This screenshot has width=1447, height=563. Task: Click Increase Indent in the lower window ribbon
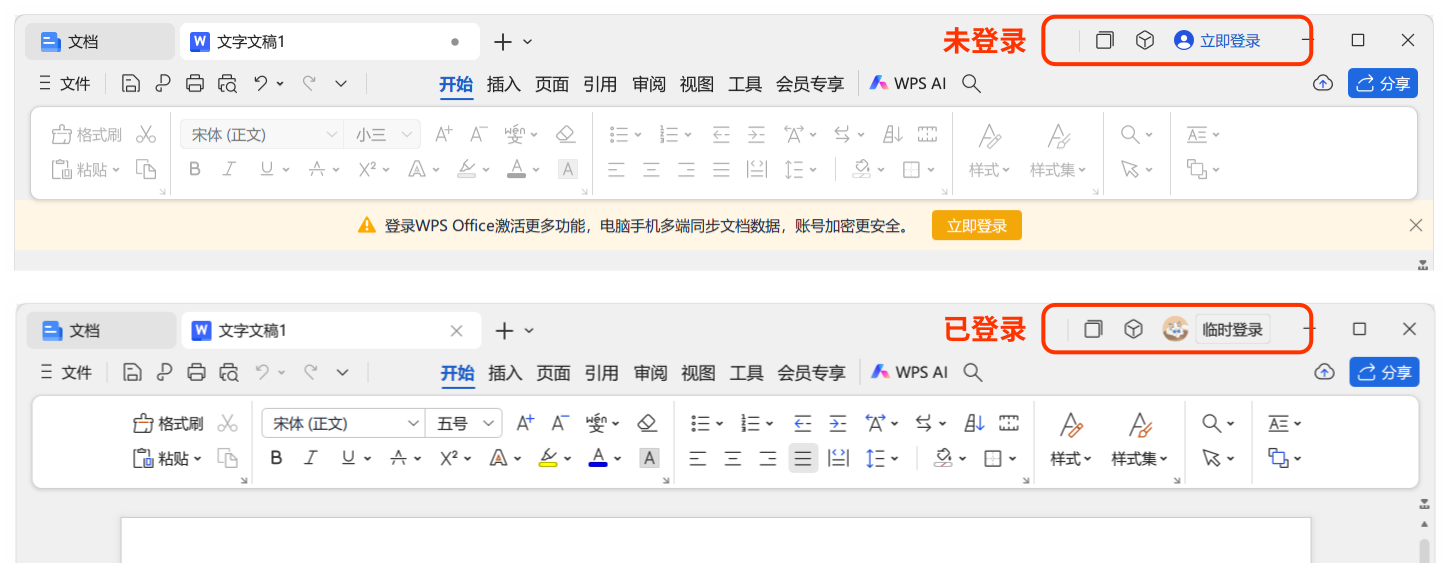coord(838,423)
